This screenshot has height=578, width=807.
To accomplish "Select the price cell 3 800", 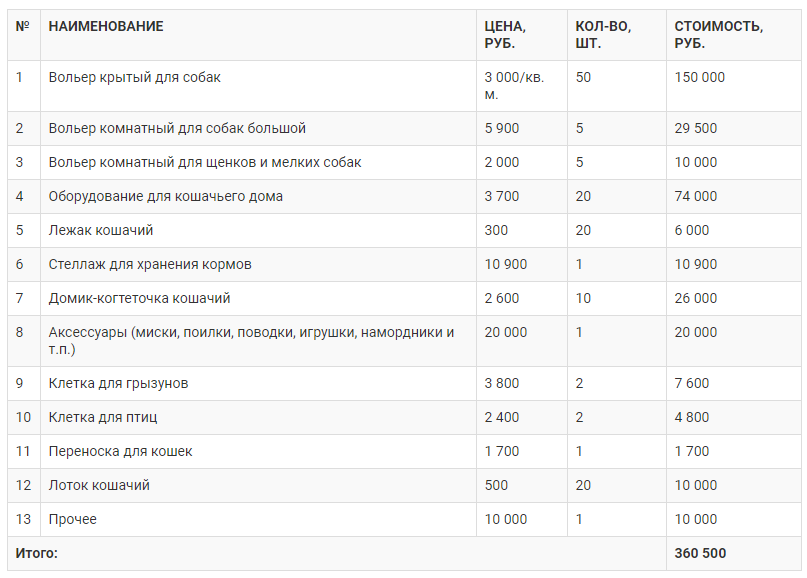I will [x=522, y=383].
